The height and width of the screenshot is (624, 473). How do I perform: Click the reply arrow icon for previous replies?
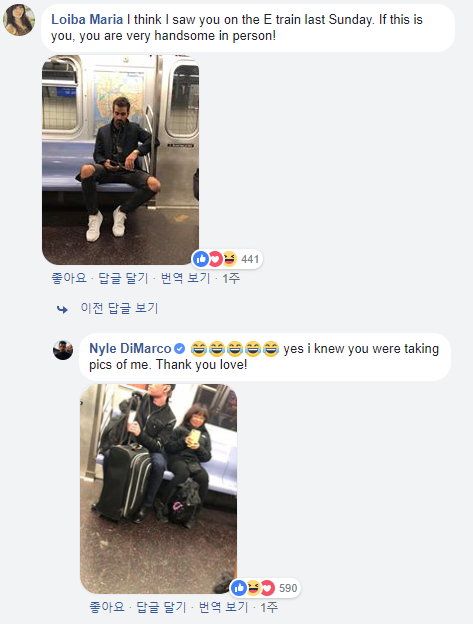click(x=62, y=309)
